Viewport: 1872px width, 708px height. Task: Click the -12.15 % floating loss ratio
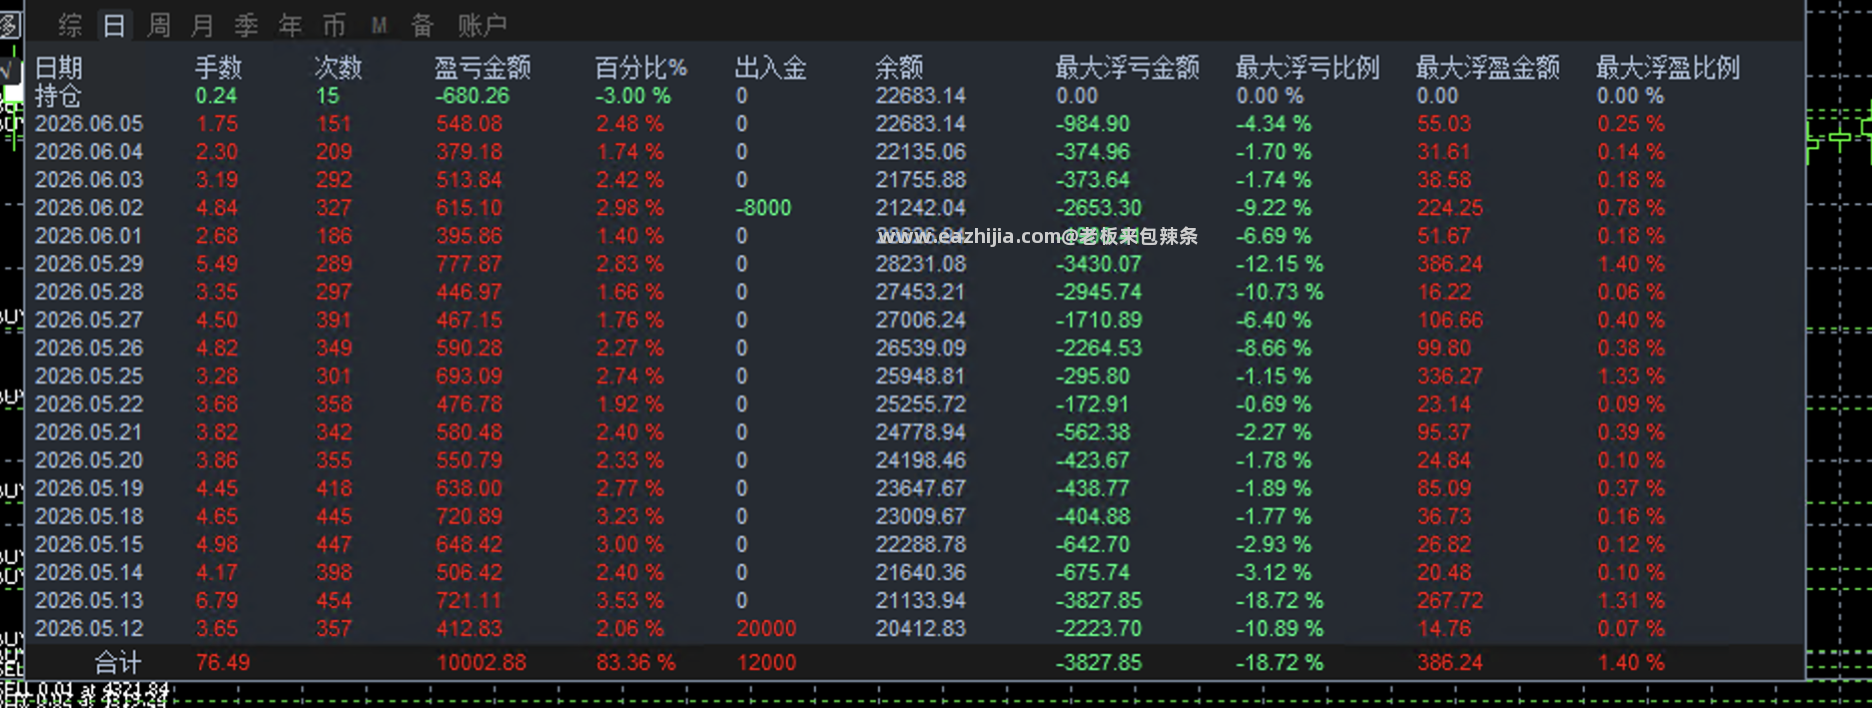pos(1279,264)
